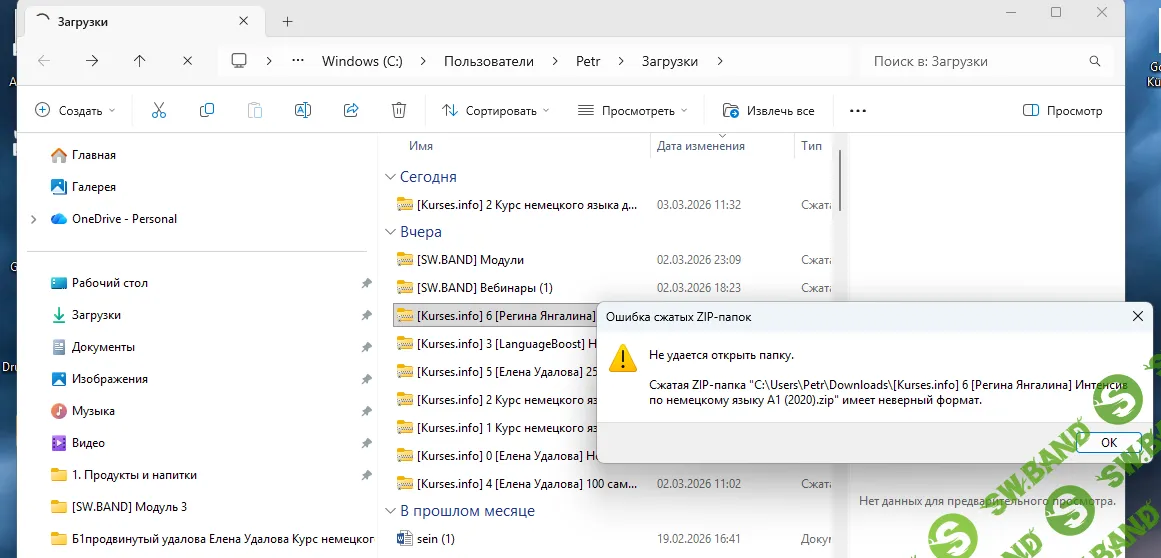
Task: Open Документы in the sidebar
Action: (x=103, y=347)
